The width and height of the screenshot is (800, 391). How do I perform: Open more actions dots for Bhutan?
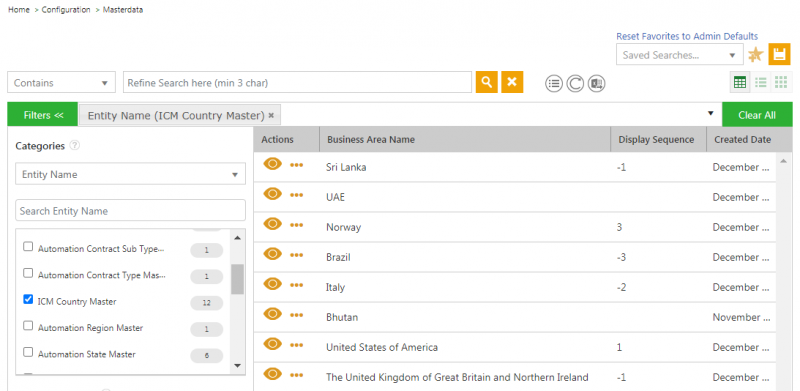point(296,315)
